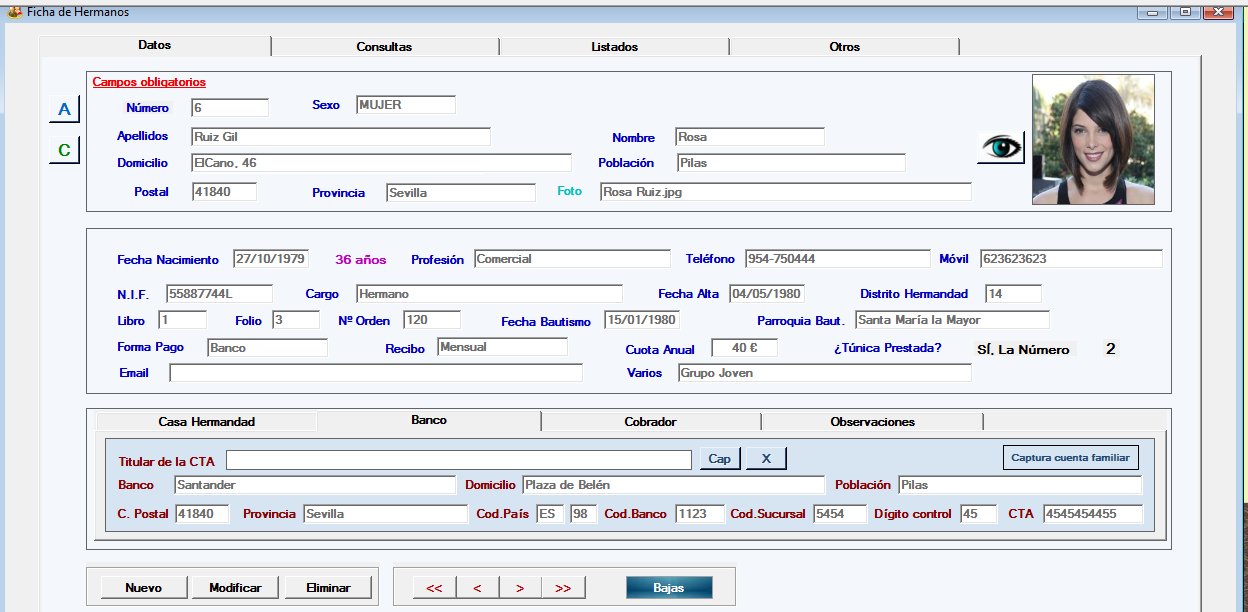Viewport: 1248px width, 612px height.
Task: Go to the first record (<<)
Action: [x=434, y=588]
